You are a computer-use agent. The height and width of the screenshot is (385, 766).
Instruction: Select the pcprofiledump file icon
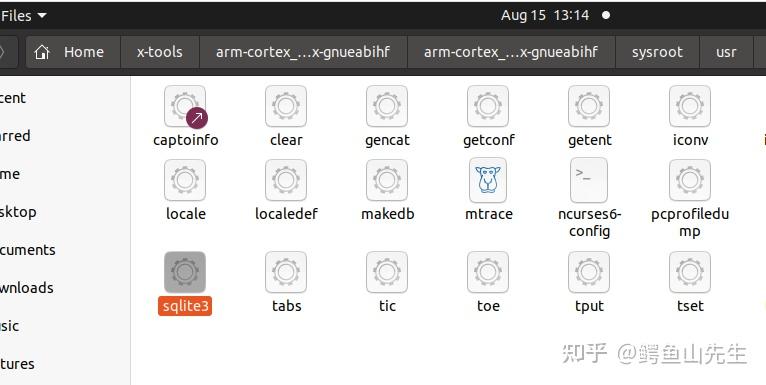(x=690, y=180)
